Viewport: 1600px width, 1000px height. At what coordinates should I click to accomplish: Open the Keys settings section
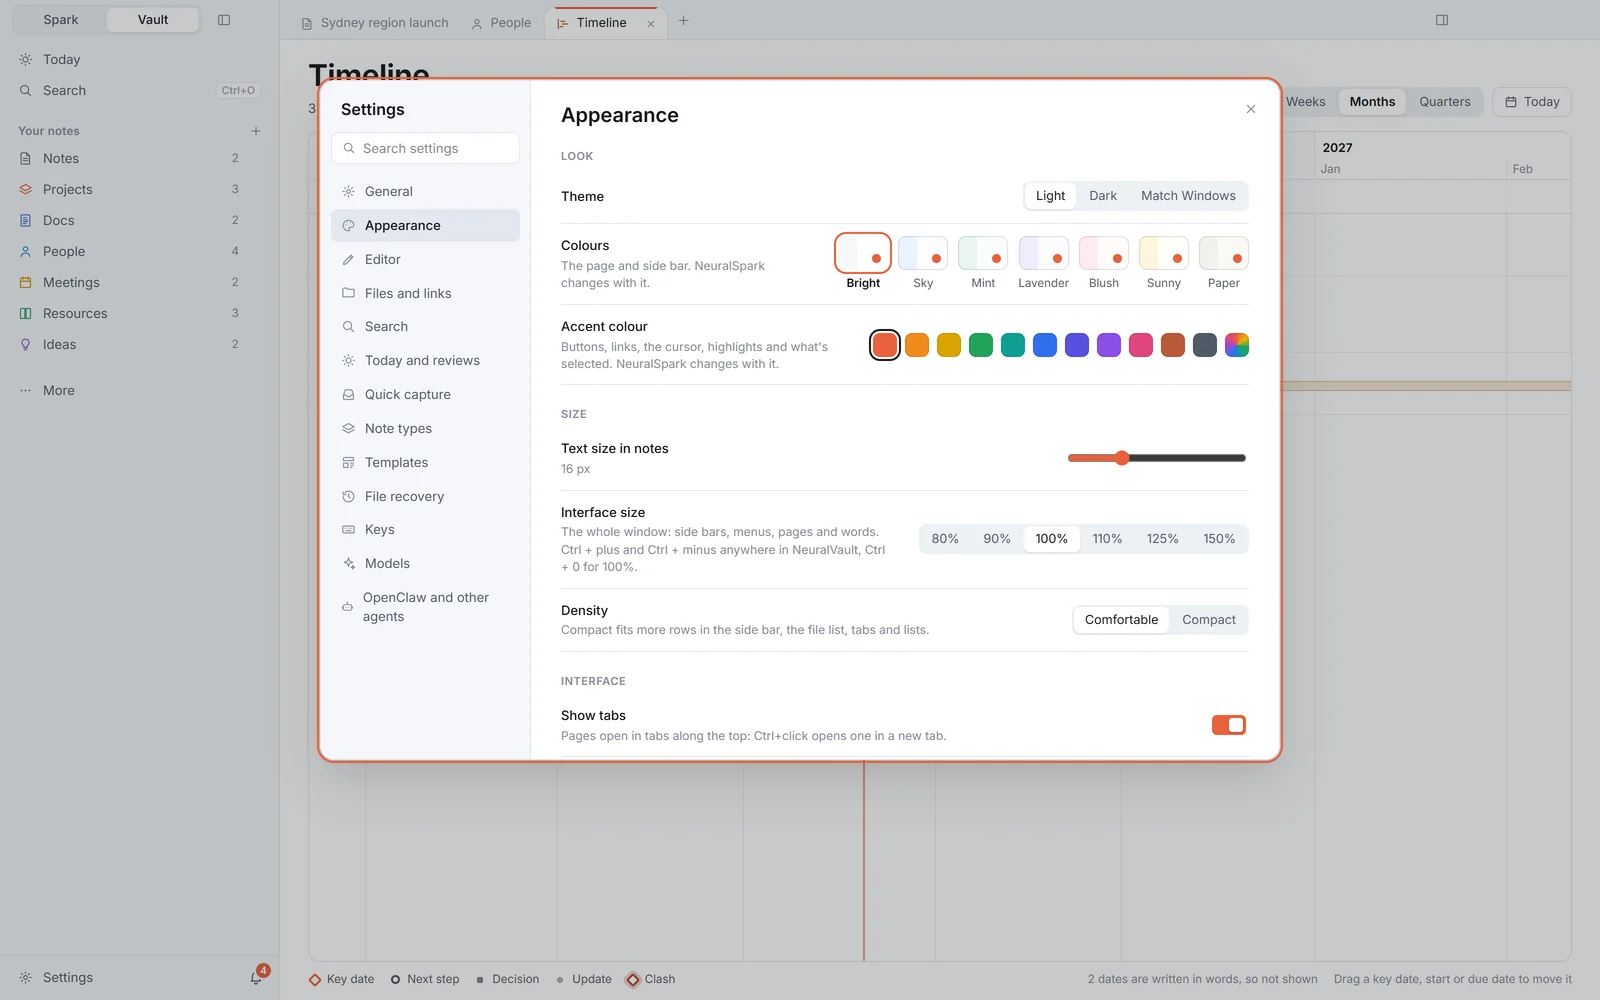pos(425,529)
